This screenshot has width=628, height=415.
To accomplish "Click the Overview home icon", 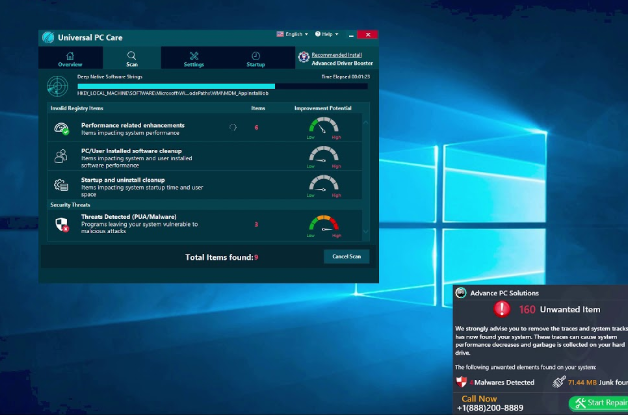I will point(70,56).
